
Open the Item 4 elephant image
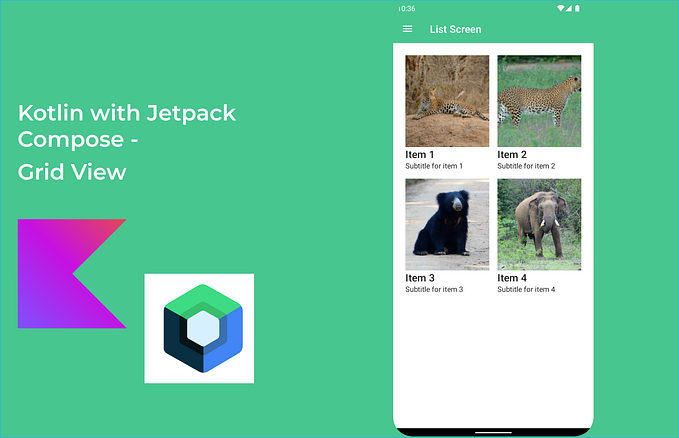pos(539,224)
